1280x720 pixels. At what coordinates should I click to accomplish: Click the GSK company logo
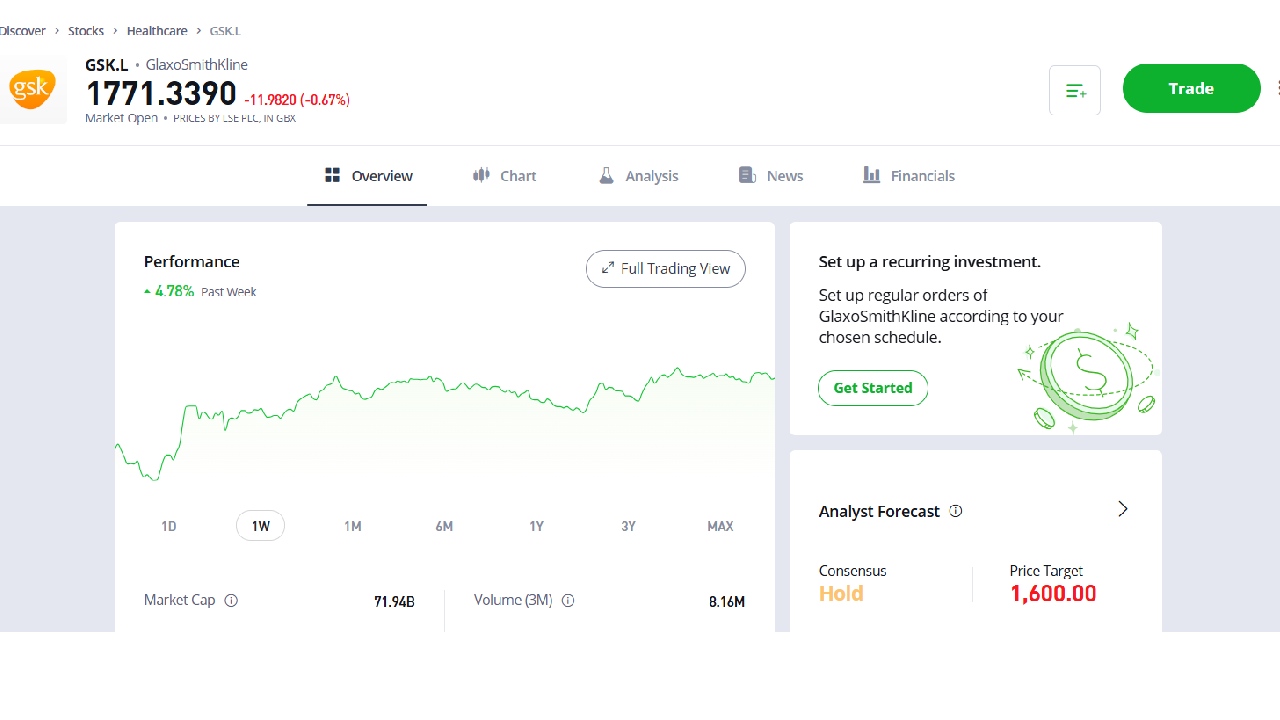click(32, 90)
